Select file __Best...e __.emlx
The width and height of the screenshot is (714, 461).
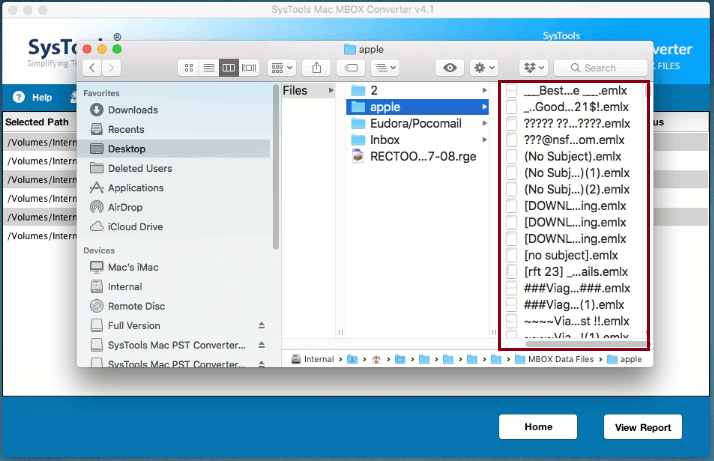coord(567,91)
